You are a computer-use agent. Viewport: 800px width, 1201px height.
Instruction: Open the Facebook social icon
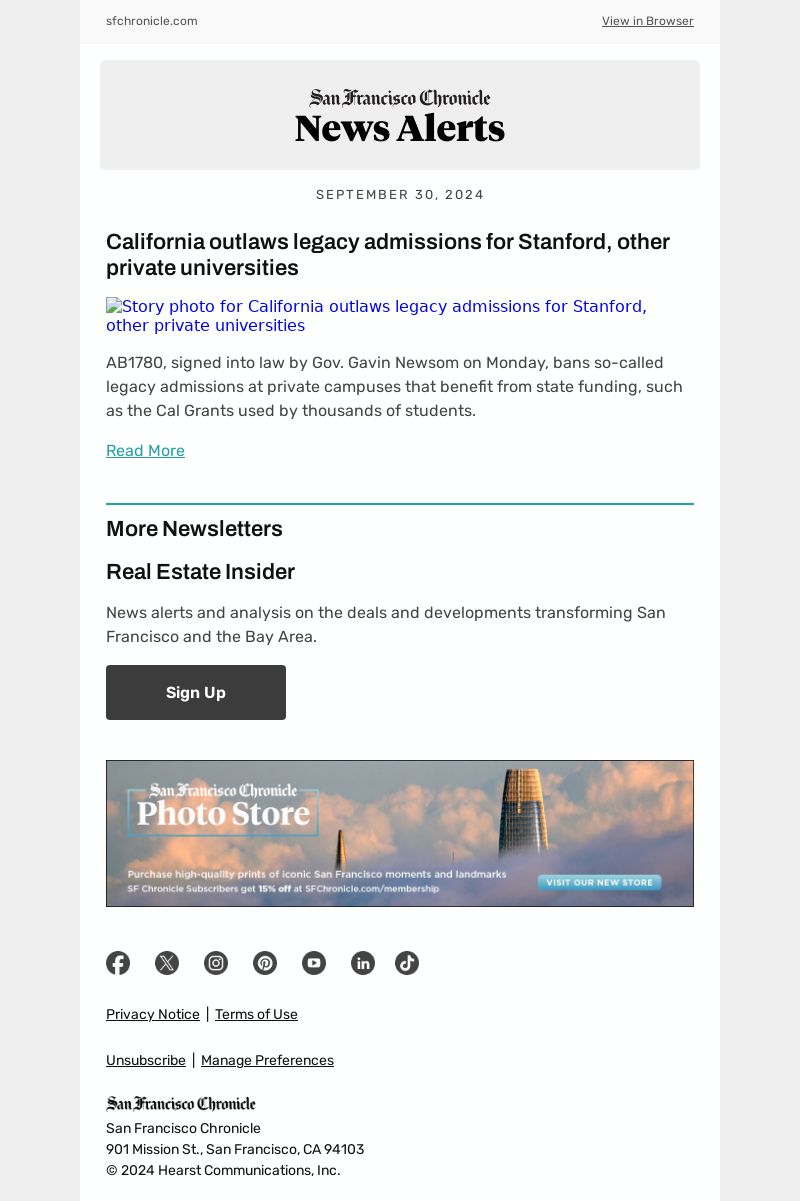tap(118, 963)
